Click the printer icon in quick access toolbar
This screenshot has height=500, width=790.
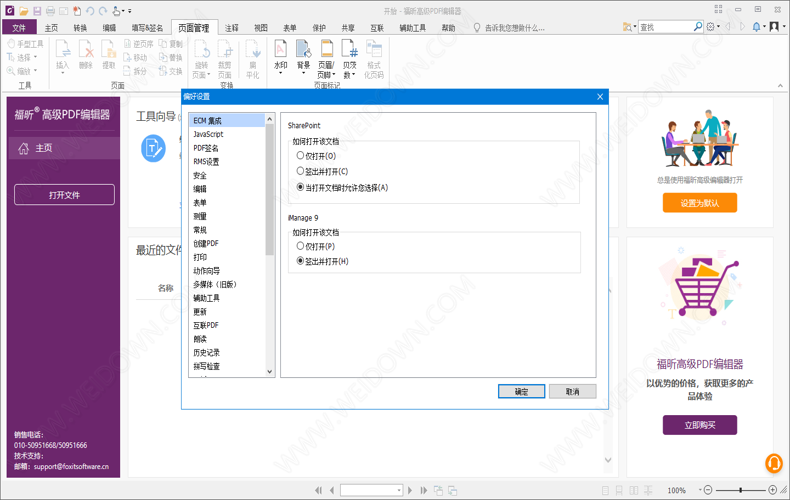pyautogui.click(x=50, y=11)
